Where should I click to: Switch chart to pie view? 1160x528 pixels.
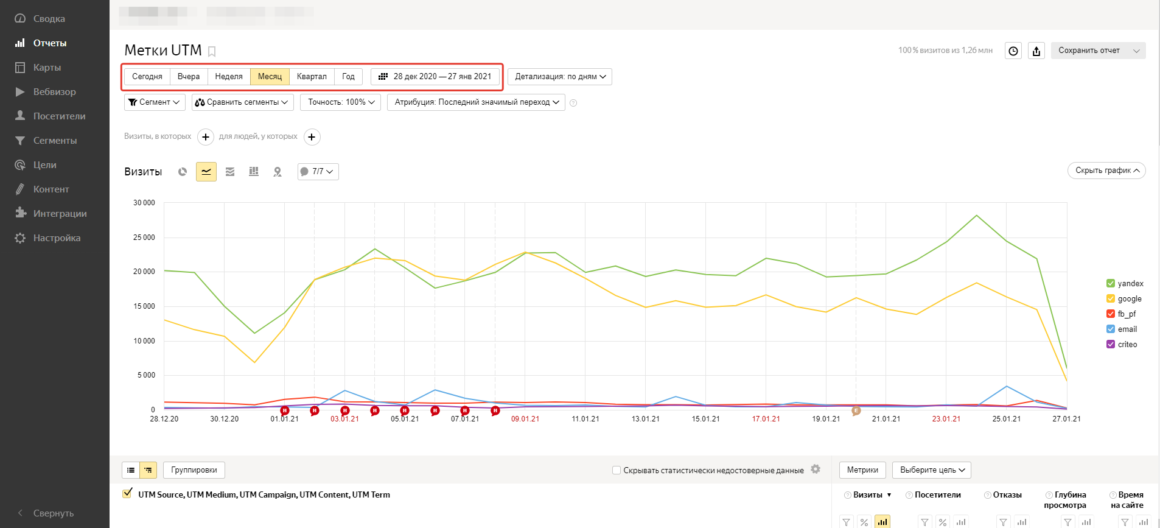pyautogui.click(x=183, y=172)
